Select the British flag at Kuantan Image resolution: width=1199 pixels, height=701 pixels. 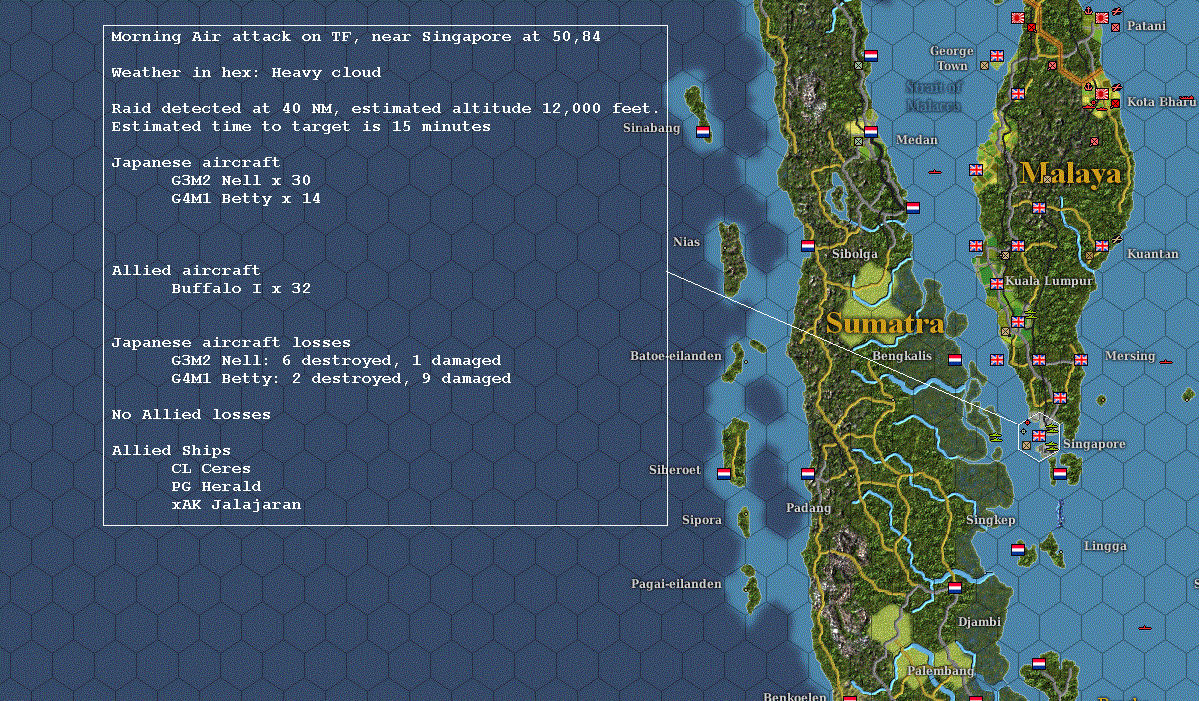point(1102,245)
